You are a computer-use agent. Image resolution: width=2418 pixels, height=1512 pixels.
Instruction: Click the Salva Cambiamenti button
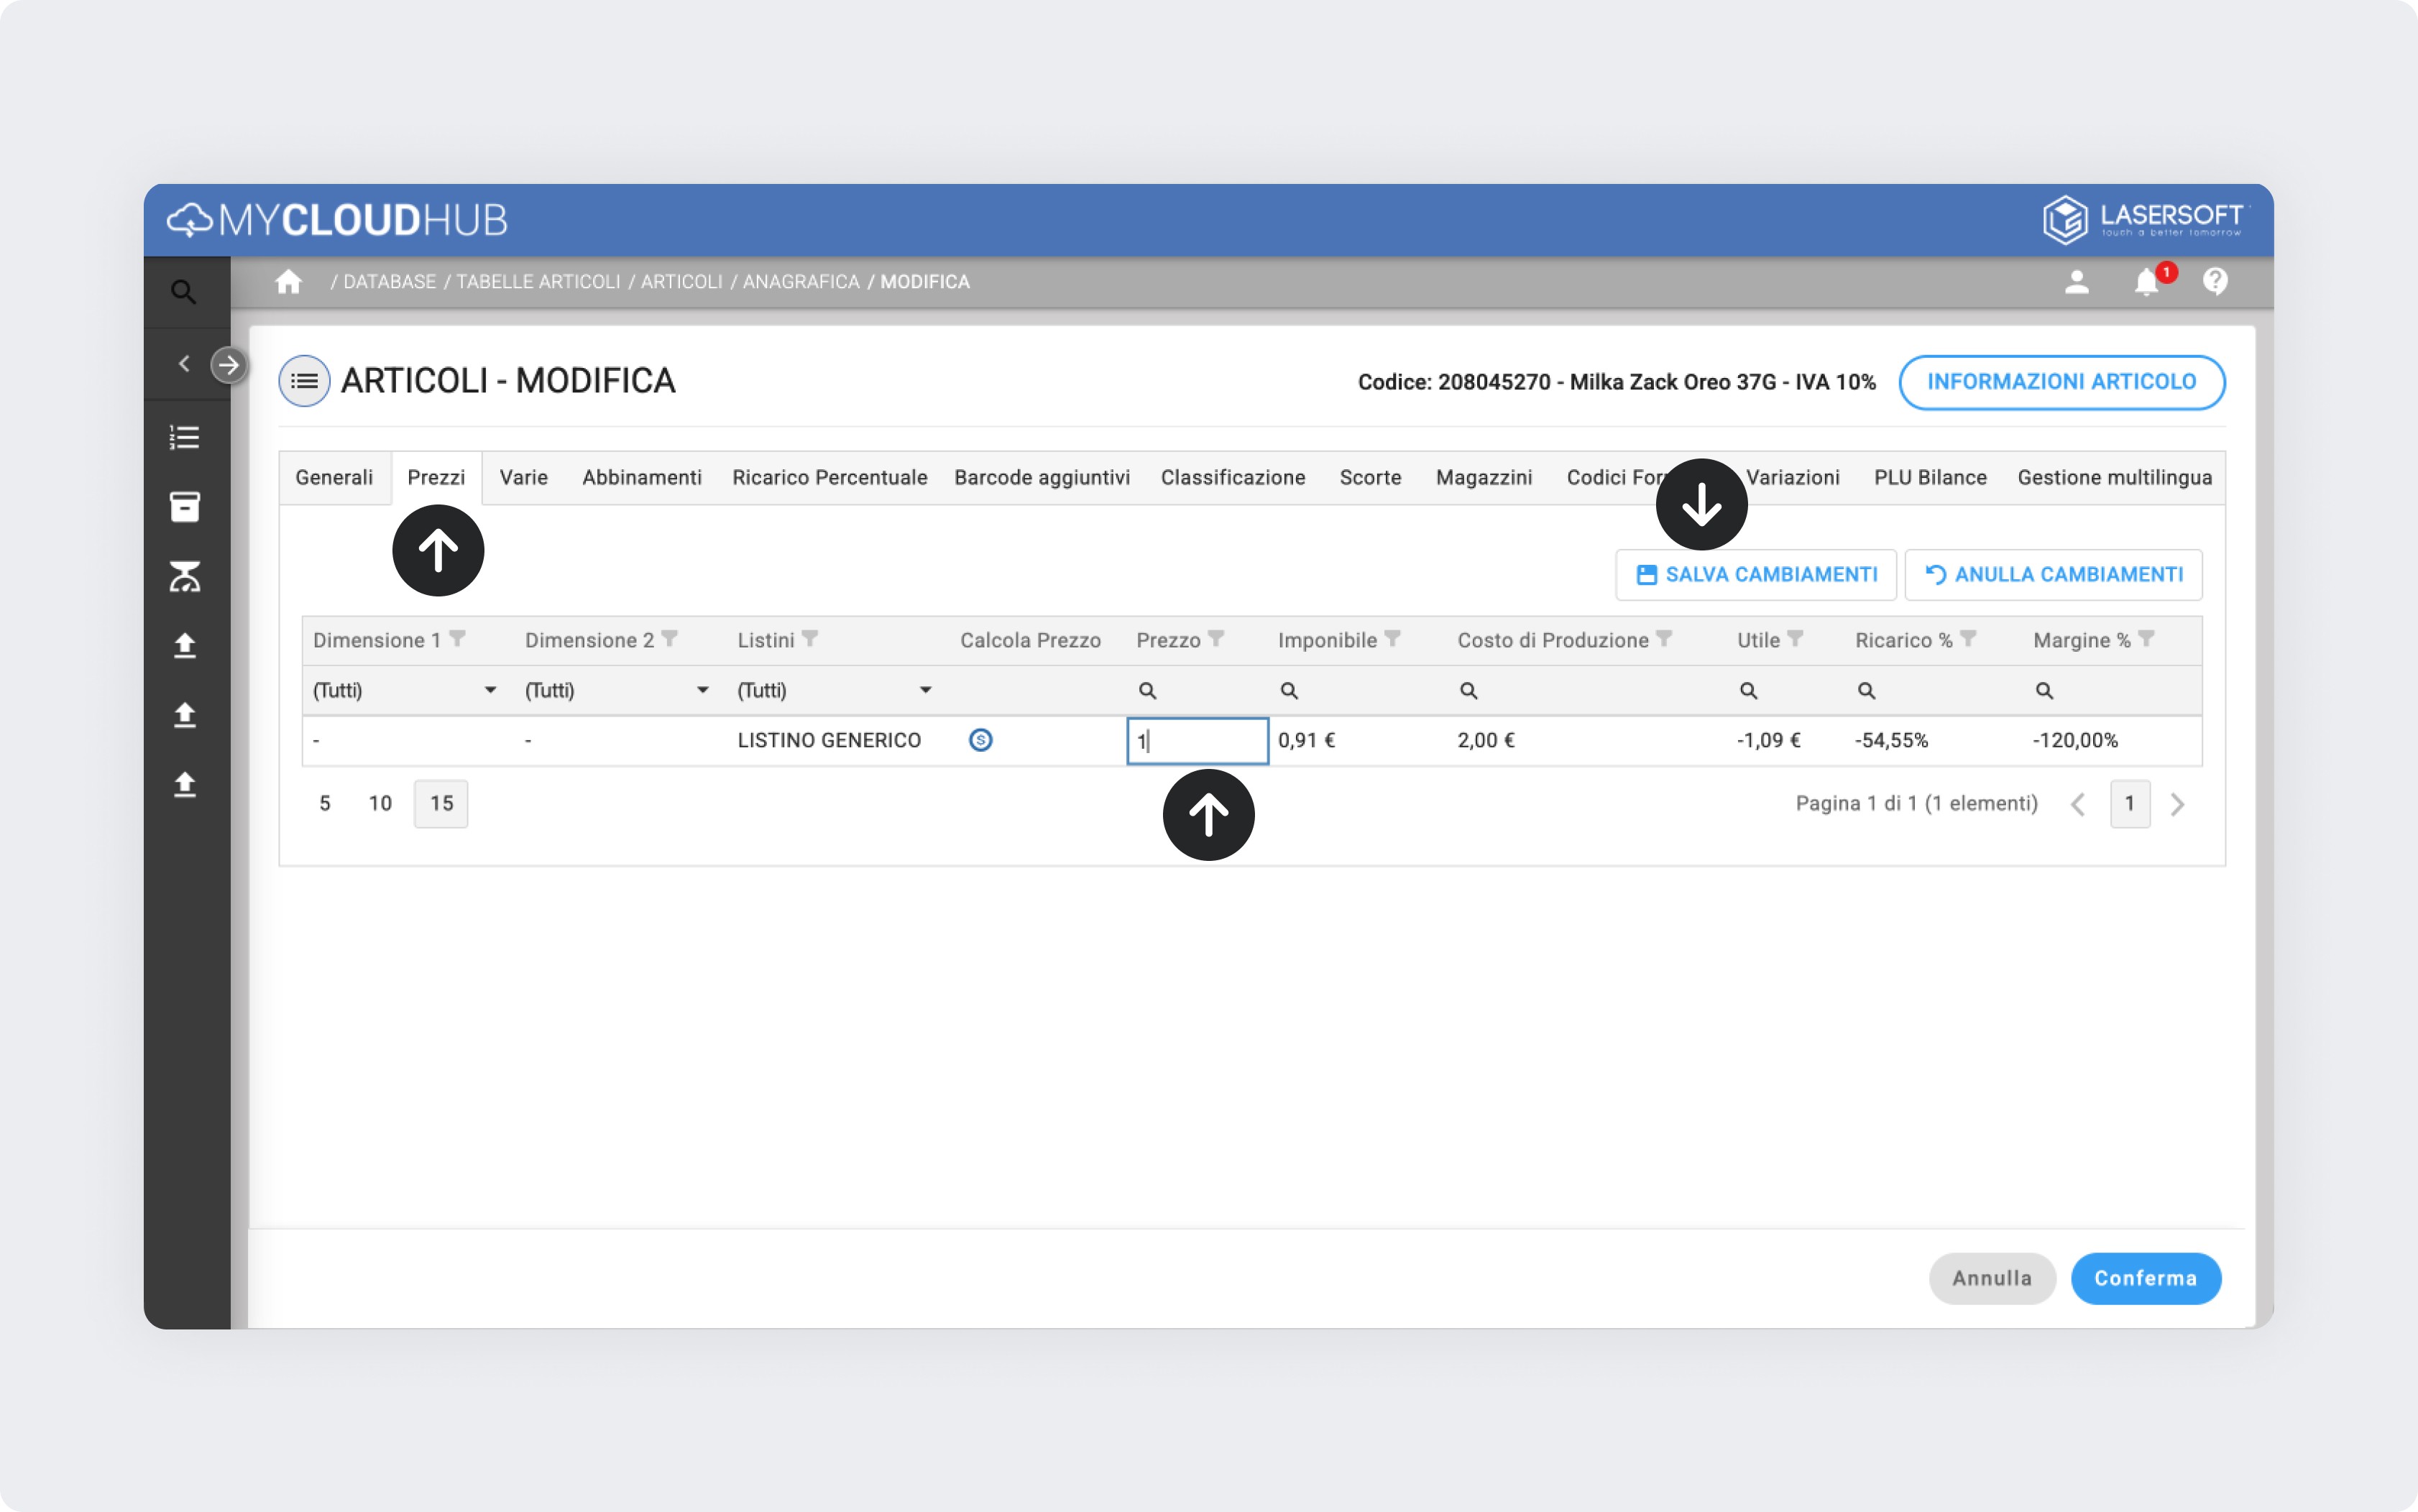click(1756, 575)
